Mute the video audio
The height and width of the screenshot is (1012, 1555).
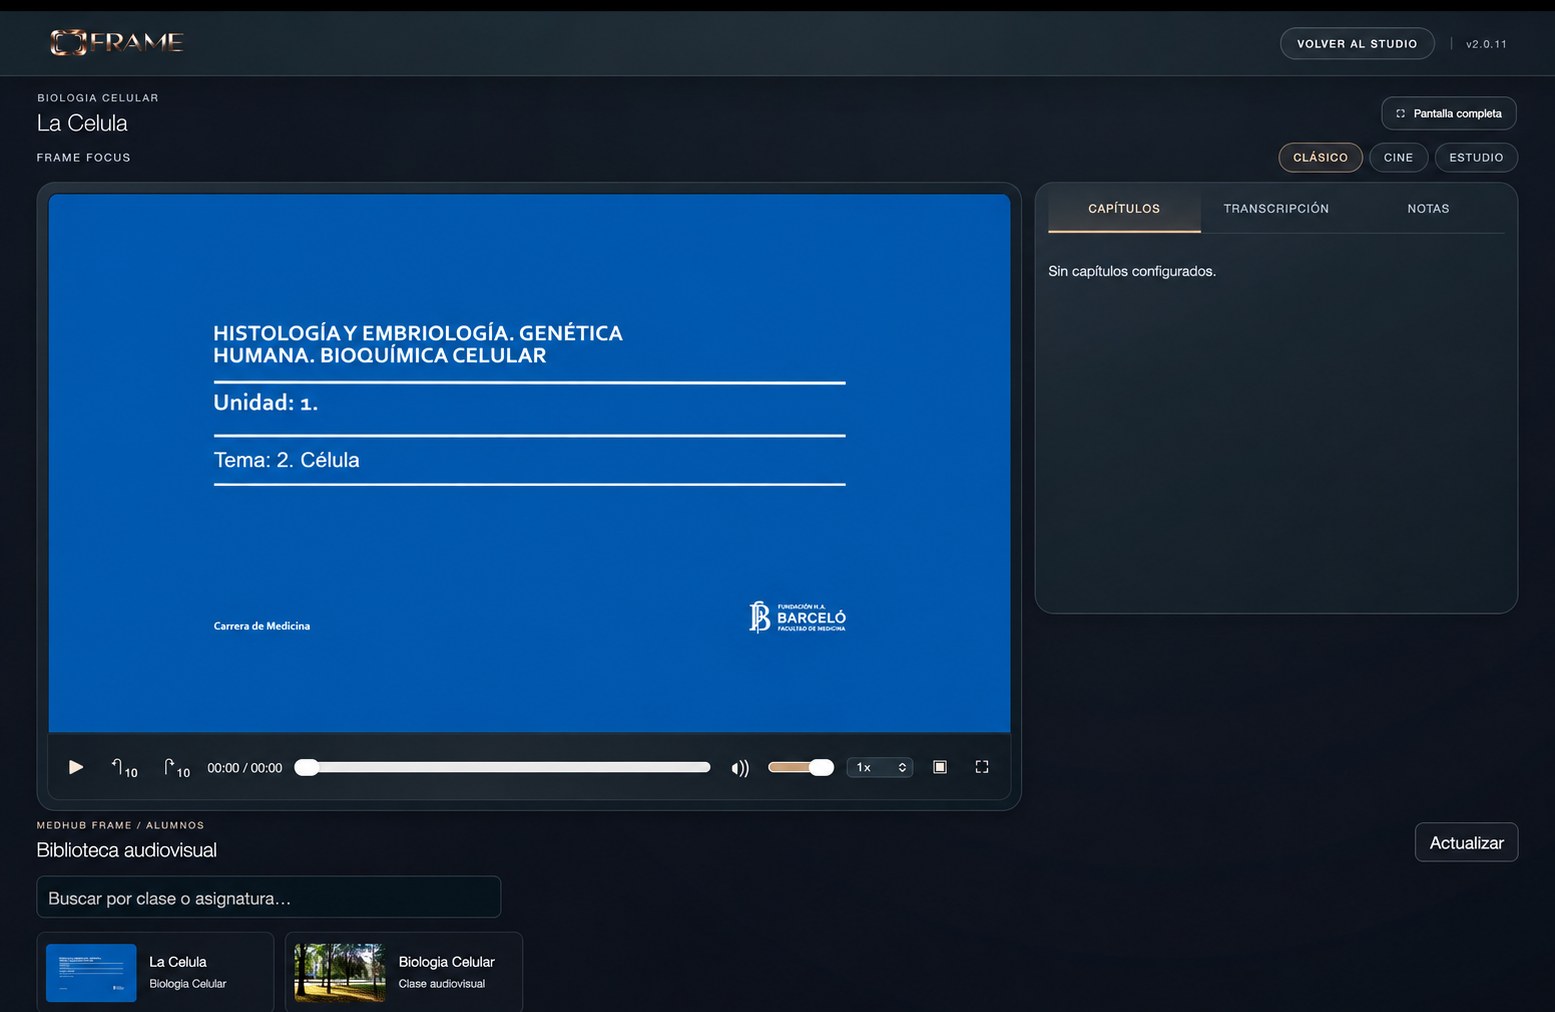click(x=740, y=767)
